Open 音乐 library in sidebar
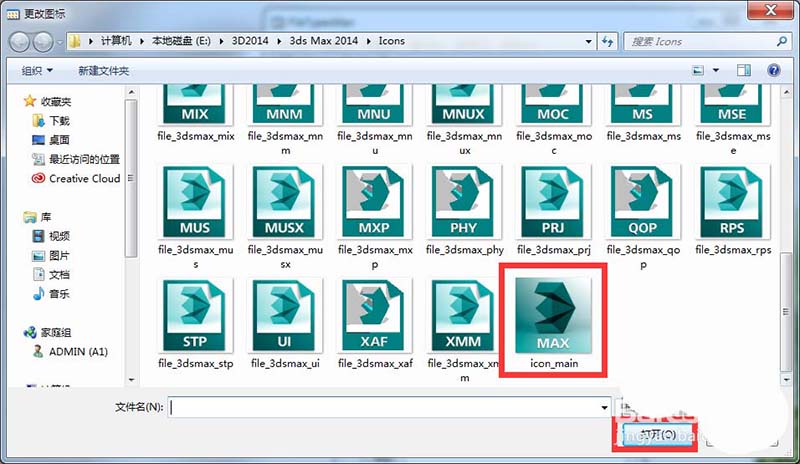800x464 pixels. (x=51, y=294)
